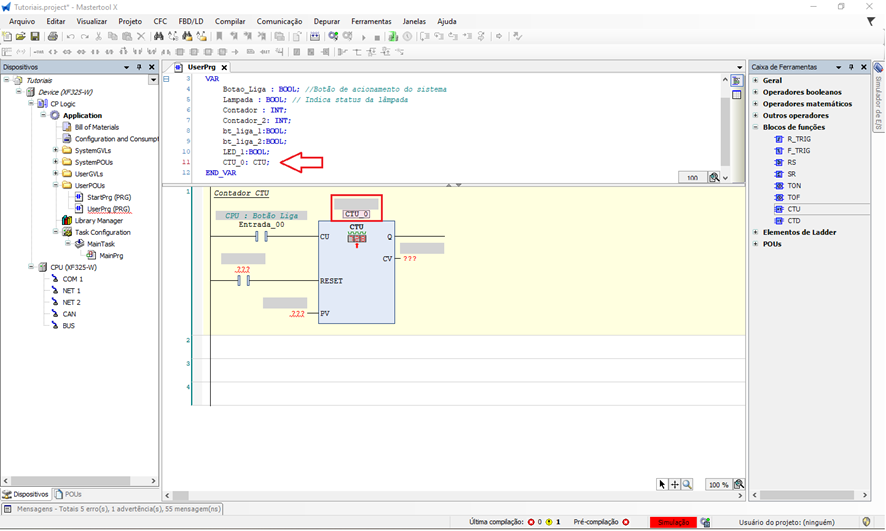This screenshot has width=886, height=531.
Task: Open Library Manager in device tree
Action: 98,220
